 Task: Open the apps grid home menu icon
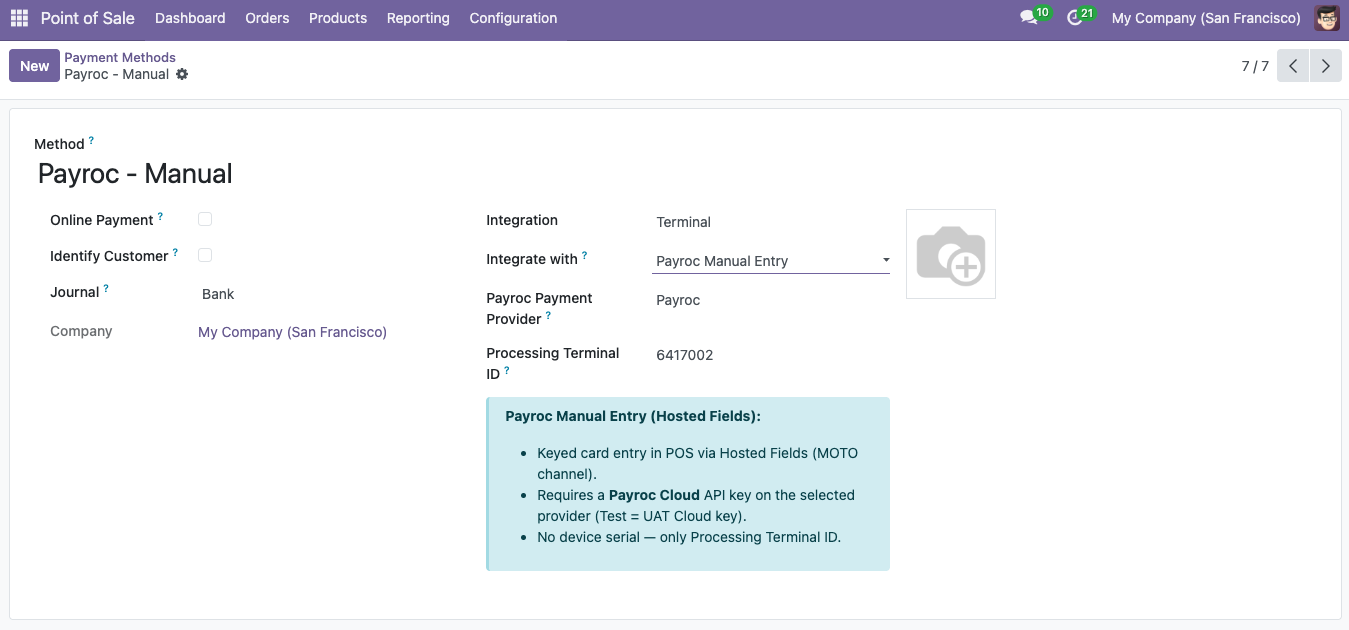(19, 18)
